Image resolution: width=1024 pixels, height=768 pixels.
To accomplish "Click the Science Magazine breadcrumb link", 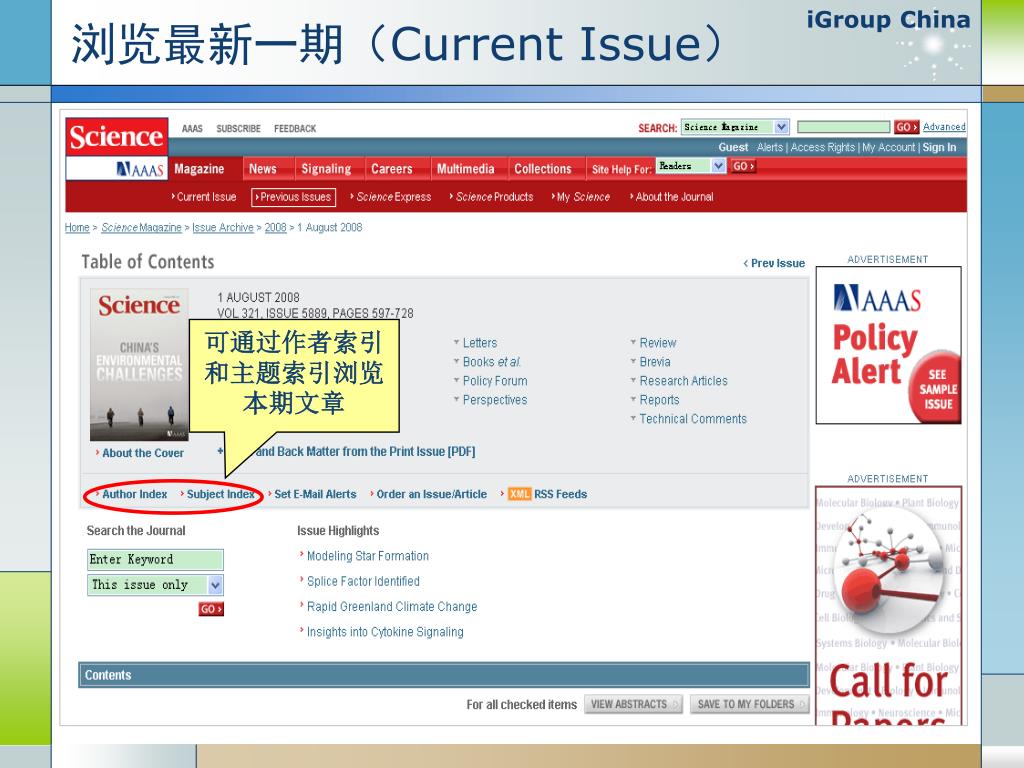I will 141,227.
